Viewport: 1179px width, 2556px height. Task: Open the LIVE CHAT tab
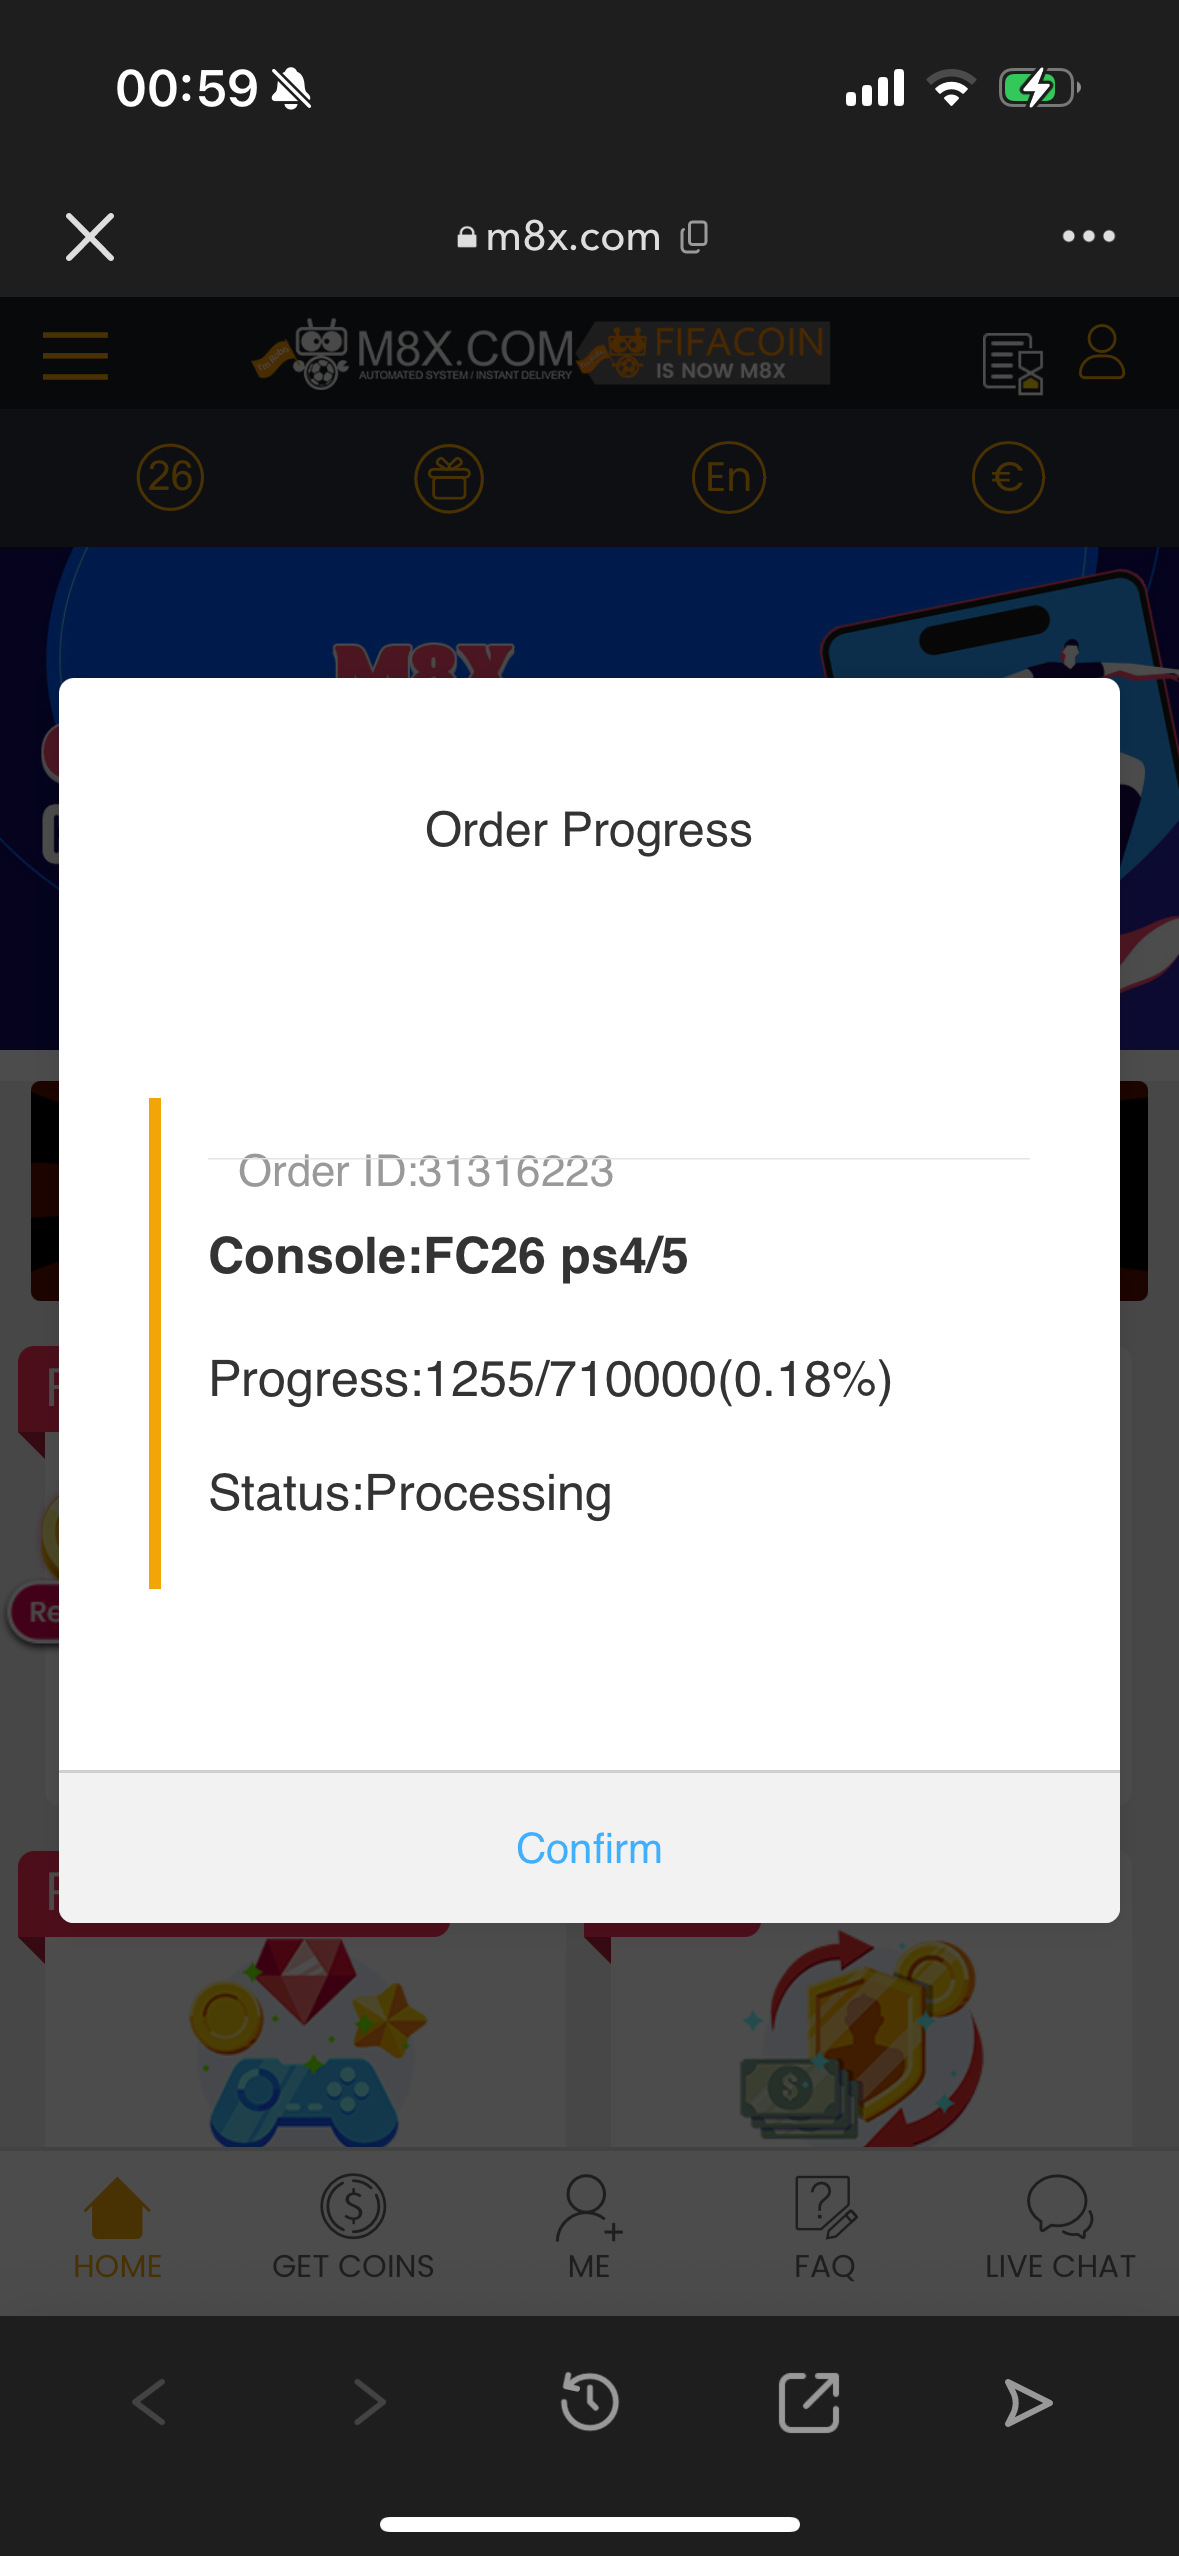(1060, 2227)
